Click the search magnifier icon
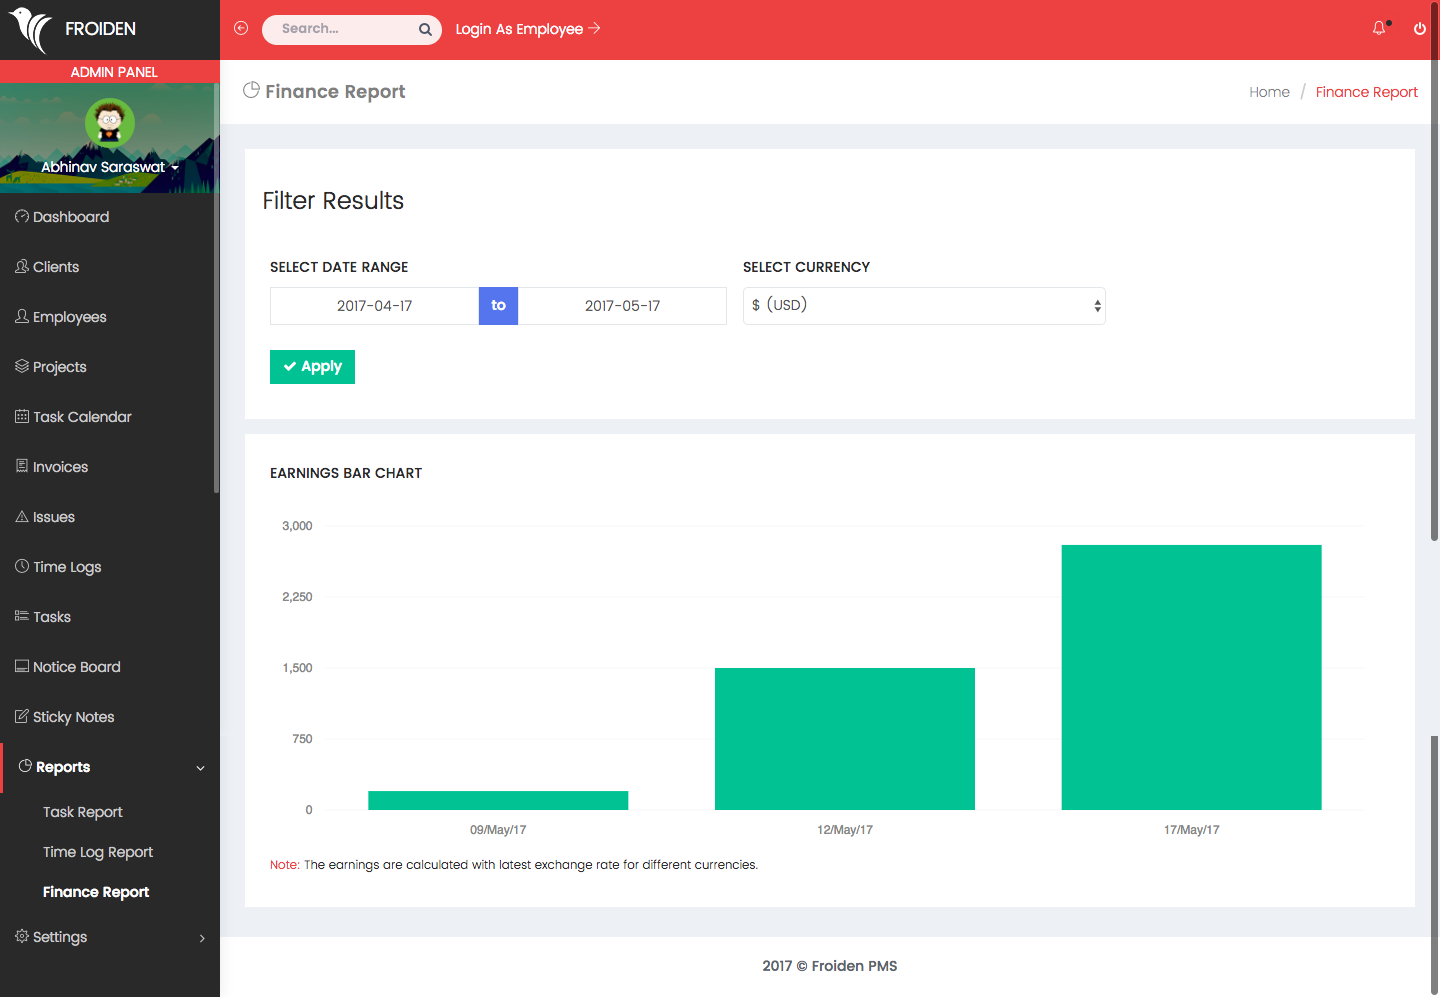The image size is (1440, 997). [x=425, y=30]
